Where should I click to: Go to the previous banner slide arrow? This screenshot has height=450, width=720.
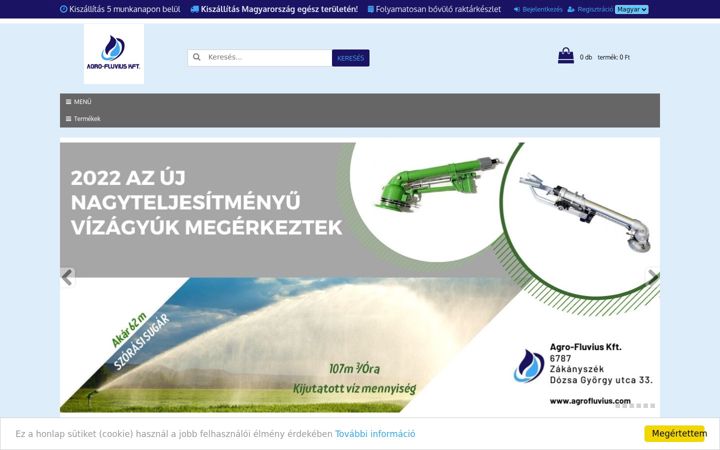coord(67,277)
